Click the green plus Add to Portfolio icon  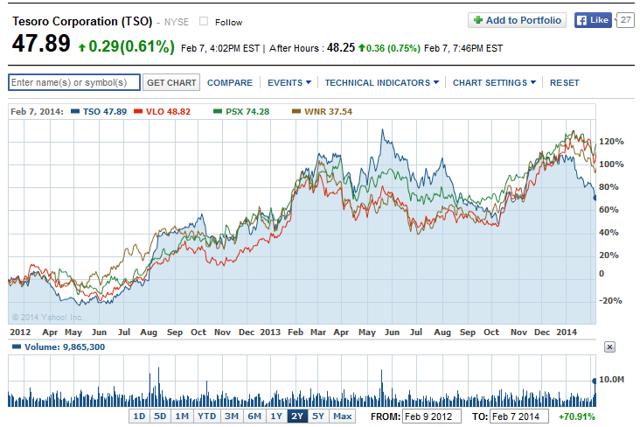click(478, 20)
